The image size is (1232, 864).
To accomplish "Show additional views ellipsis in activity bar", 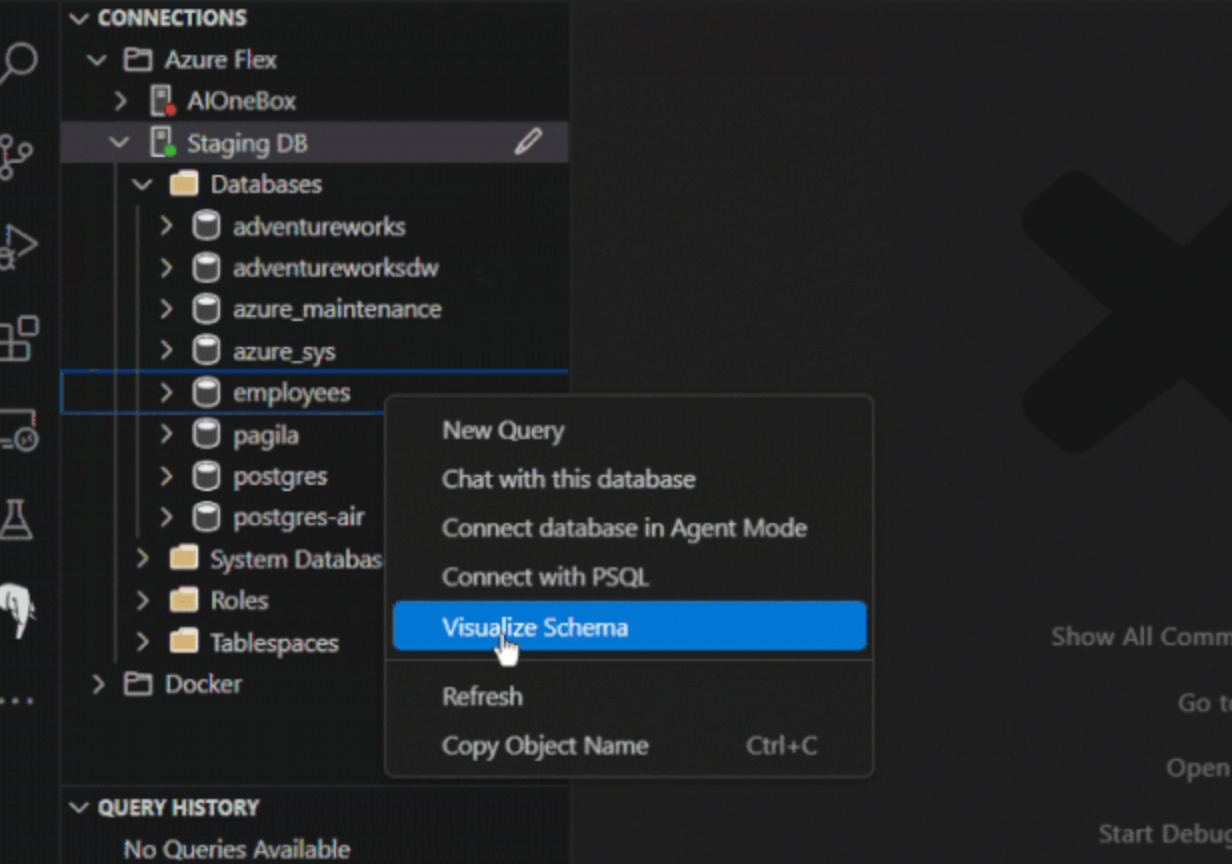I will [x=17, y=700].
